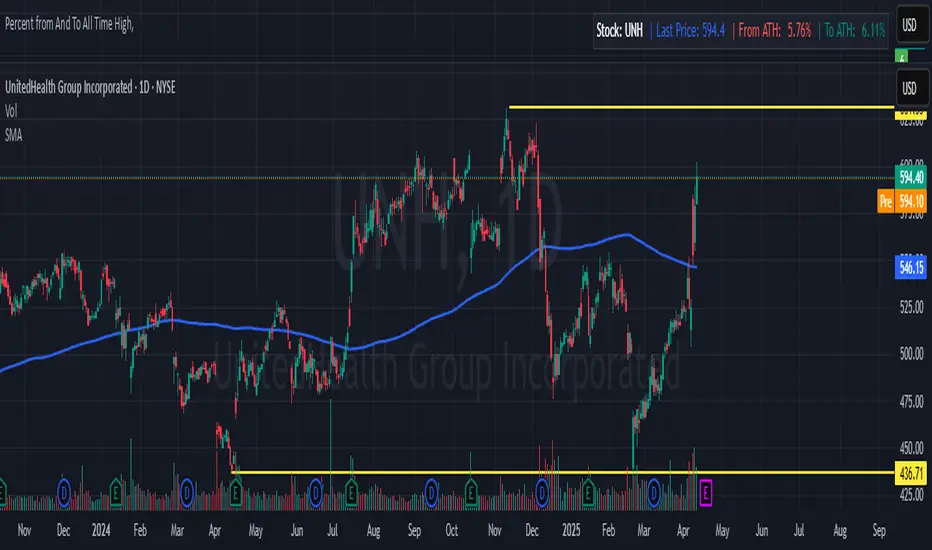
Task: Select the Vol indicator legend label
Action: point(11,111)
